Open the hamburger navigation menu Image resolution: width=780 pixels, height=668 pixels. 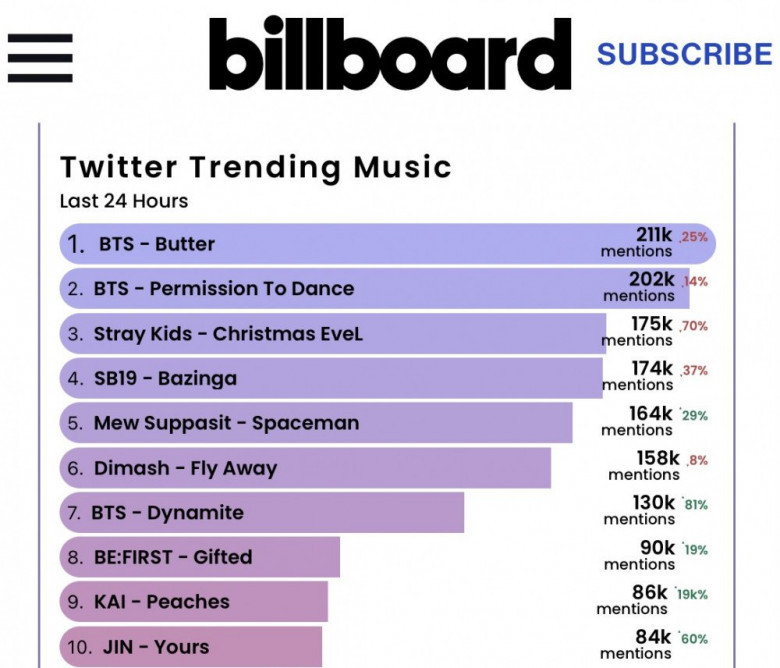[40, 56]
